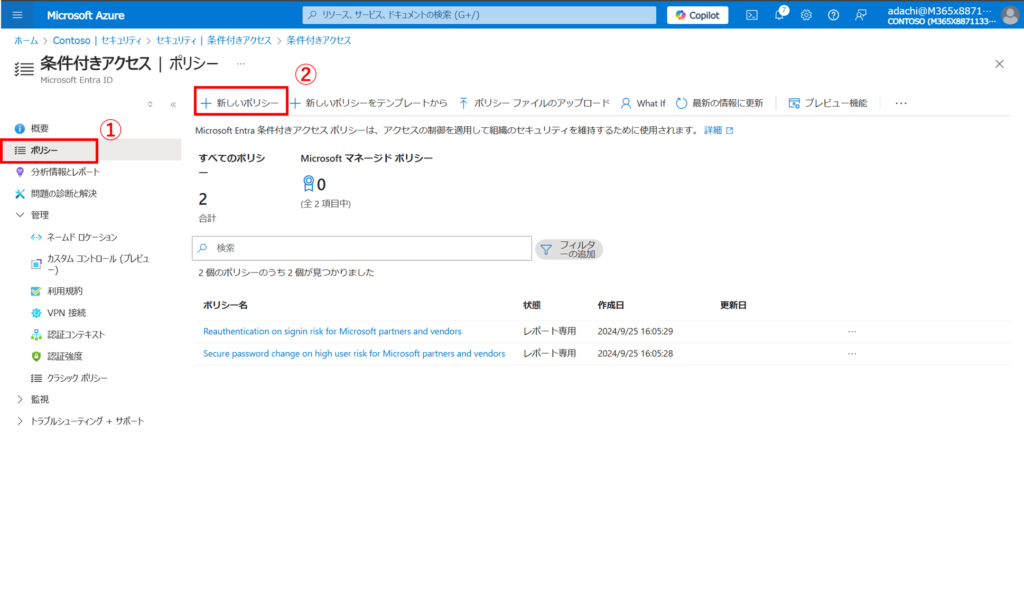Open the What If tool
Viewport: 1024px width, 594px height.
(643, 103)
